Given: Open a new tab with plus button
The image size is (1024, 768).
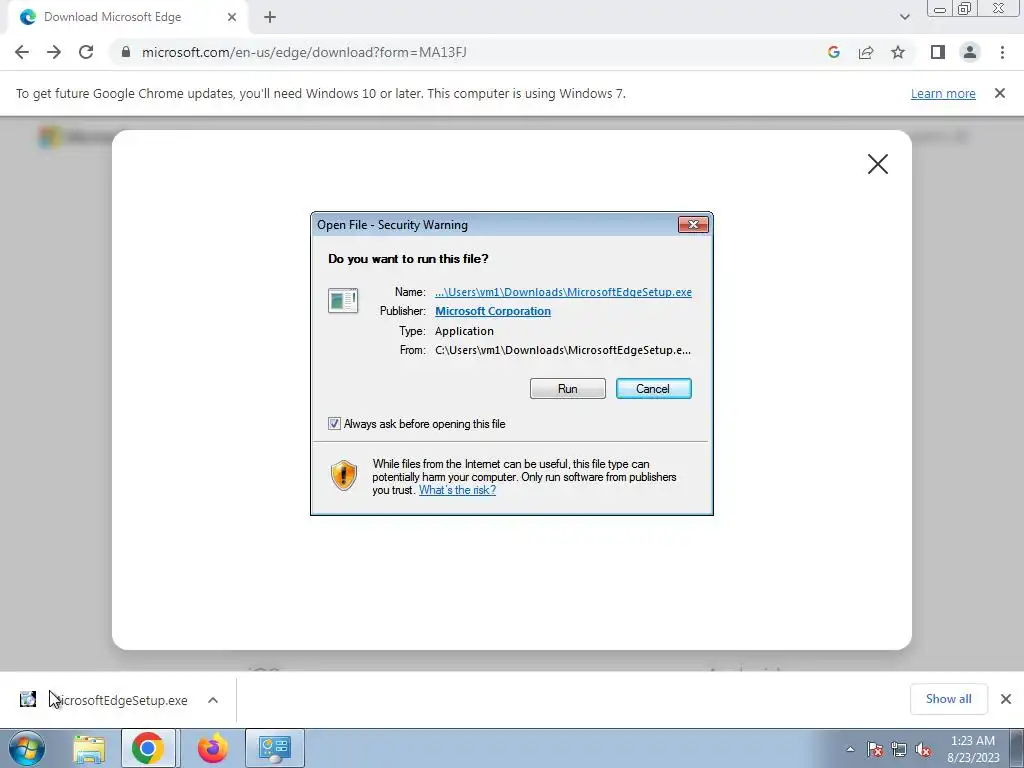Looking at the screenshot, I should (x=270, y=17).
